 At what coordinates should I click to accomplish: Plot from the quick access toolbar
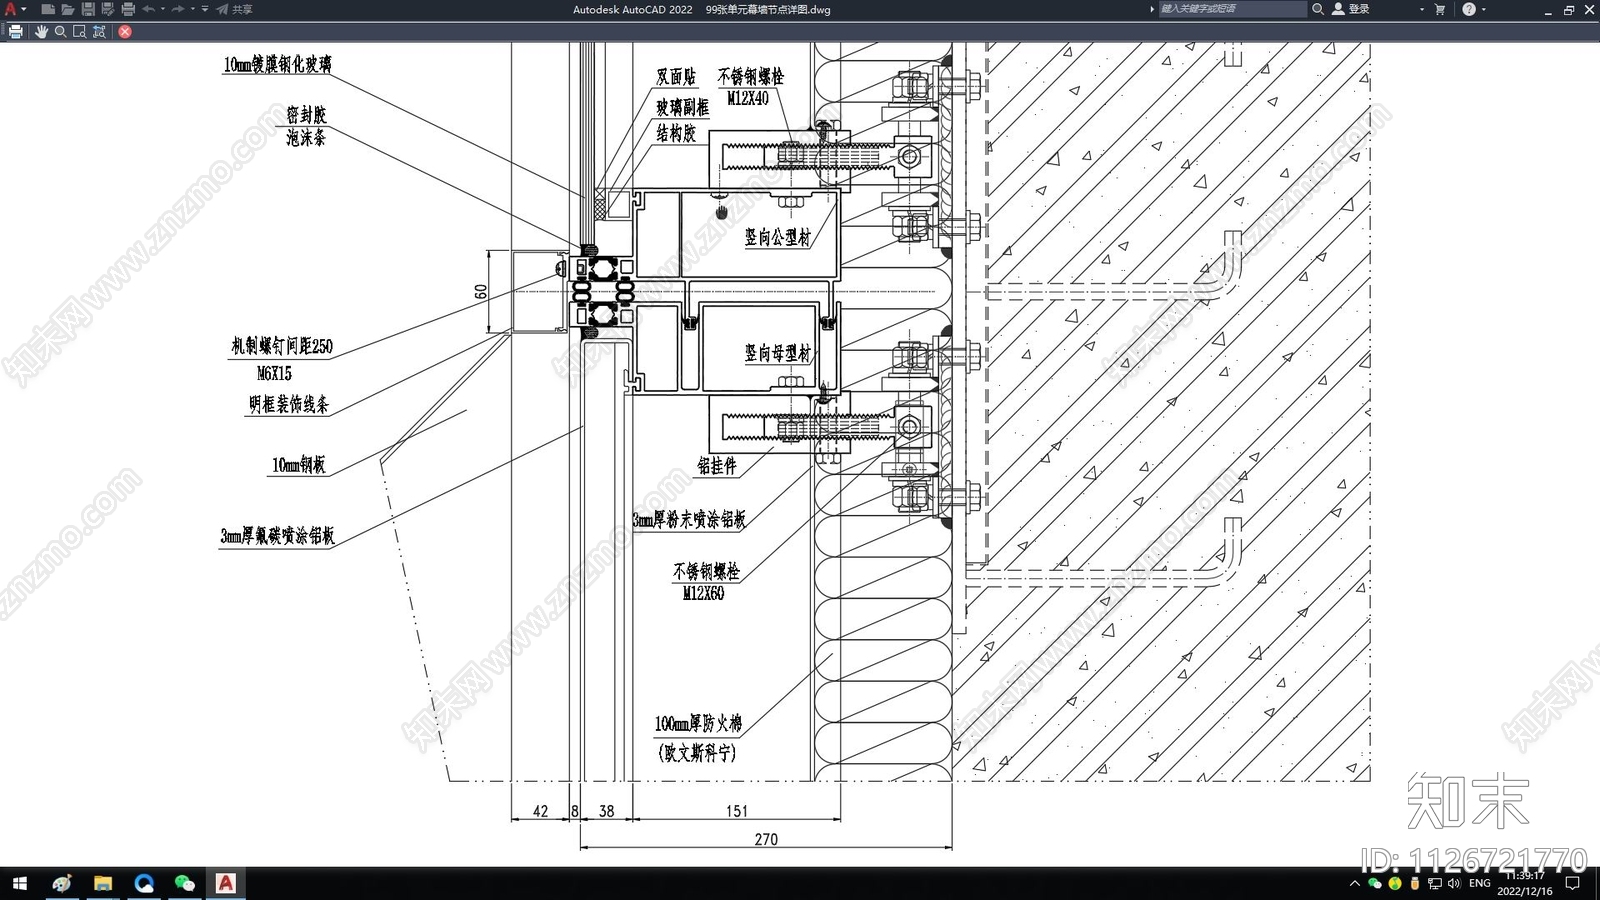(x=128, y=9)
